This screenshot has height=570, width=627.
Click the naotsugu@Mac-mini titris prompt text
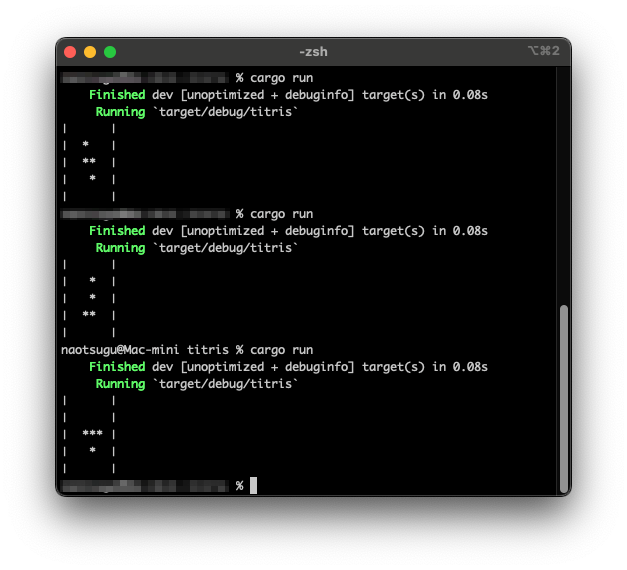[x=146, y=350]
